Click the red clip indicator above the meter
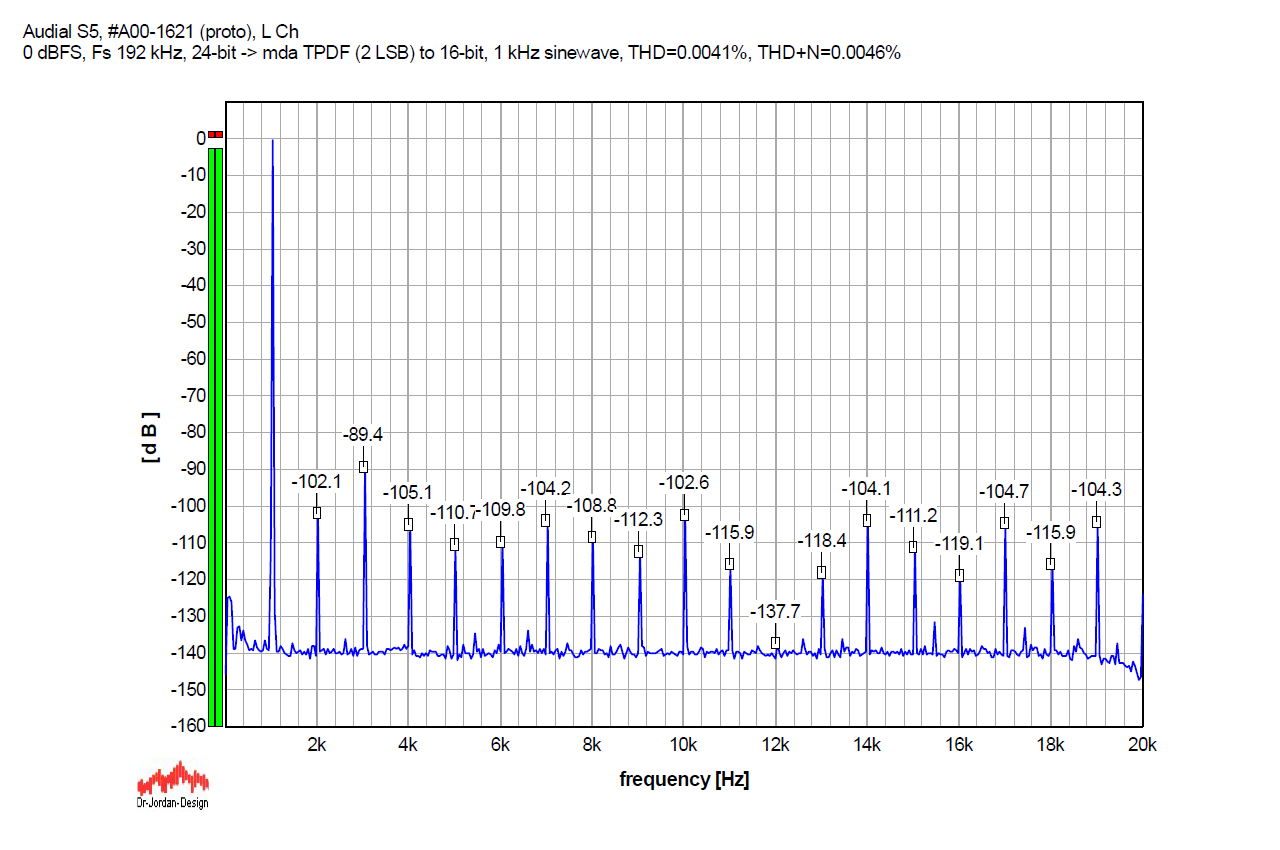 [216, 135]
